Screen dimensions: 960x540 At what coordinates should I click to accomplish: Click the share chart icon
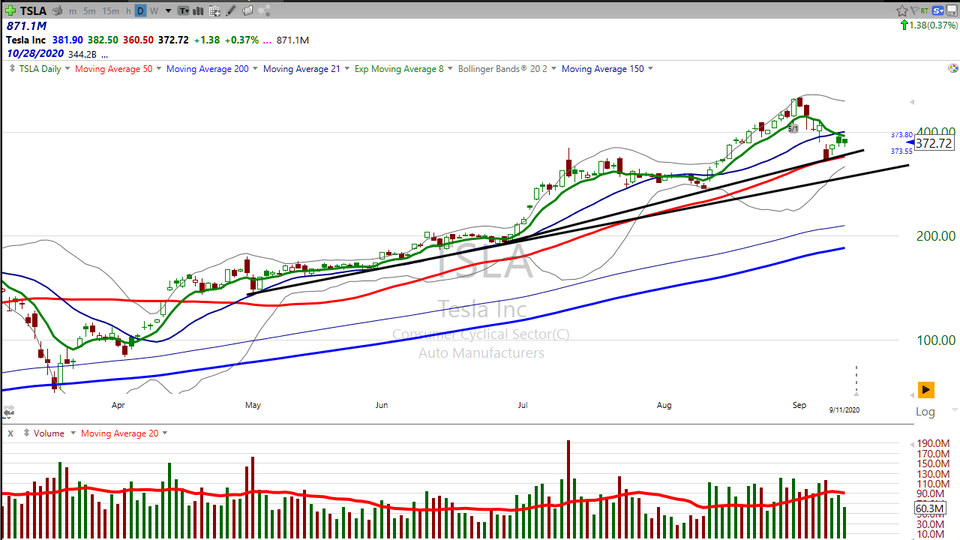pos(264,11)
